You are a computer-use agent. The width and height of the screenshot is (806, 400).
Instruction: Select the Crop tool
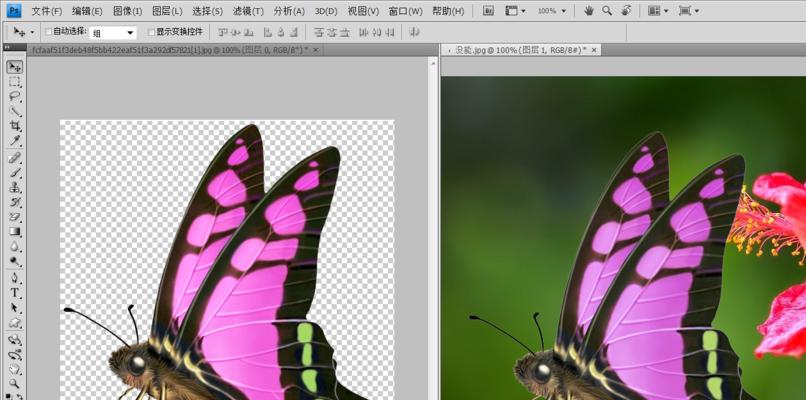point(15,126)
